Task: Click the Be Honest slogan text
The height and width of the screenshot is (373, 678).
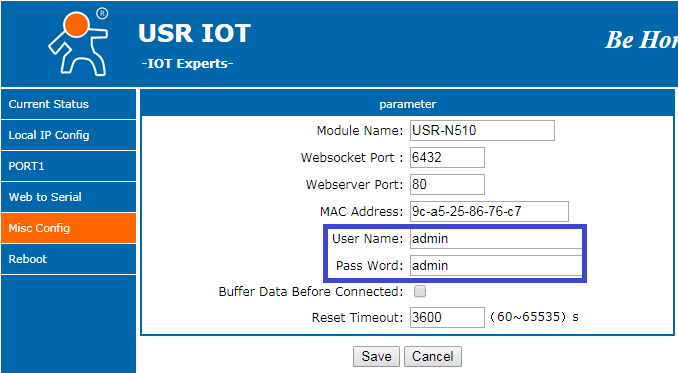Action: pos(641,40)
